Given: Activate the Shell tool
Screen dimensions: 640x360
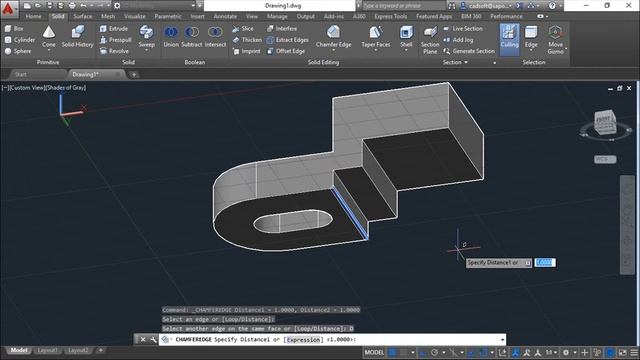Looking at the screenshot, I should pyautogui.click(x=406, y=37).
